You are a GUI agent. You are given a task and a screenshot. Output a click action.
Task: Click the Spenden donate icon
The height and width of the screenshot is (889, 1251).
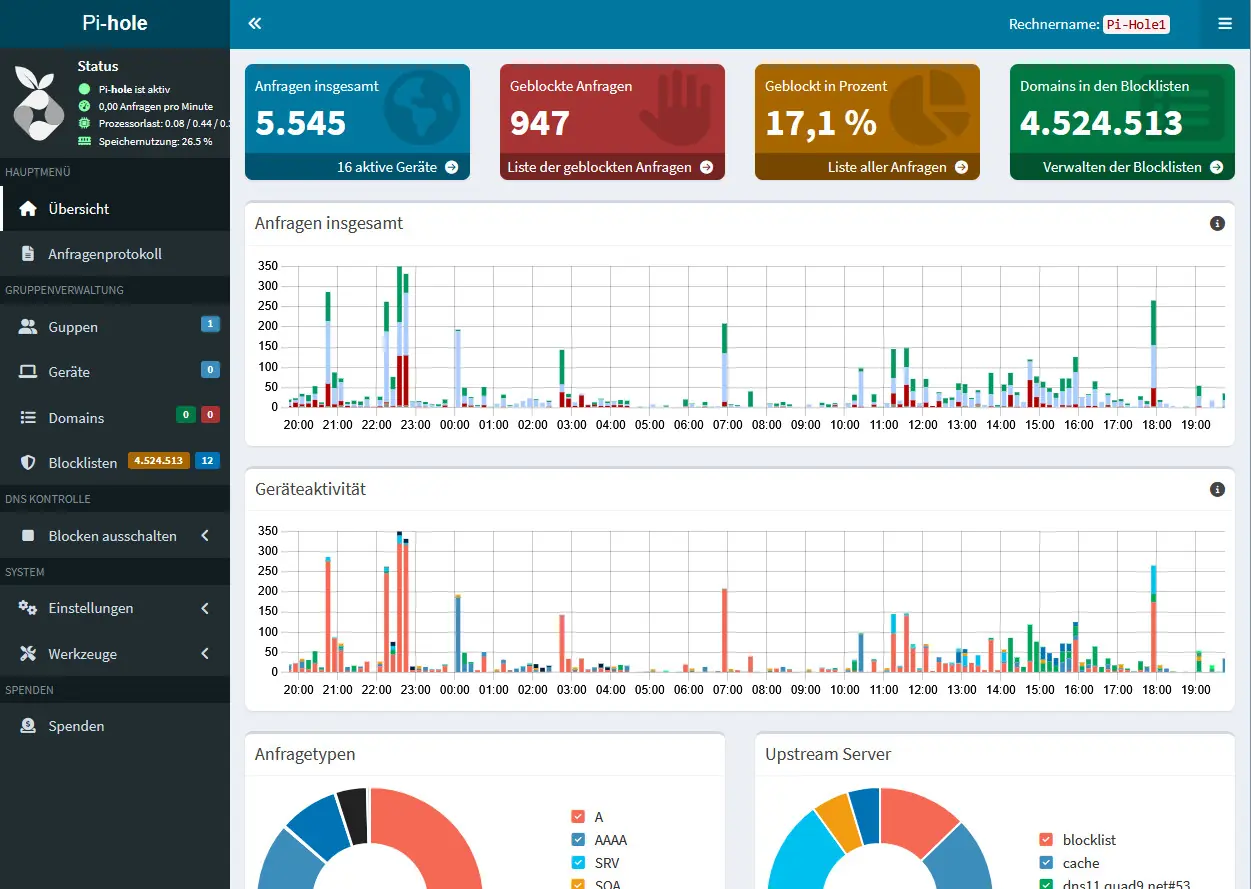[x=28, y=726]
